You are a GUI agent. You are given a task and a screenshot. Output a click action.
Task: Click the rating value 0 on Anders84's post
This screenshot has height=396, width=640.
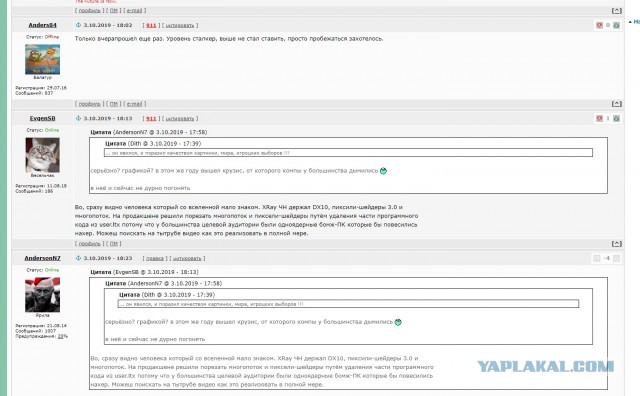pos(608,25)
